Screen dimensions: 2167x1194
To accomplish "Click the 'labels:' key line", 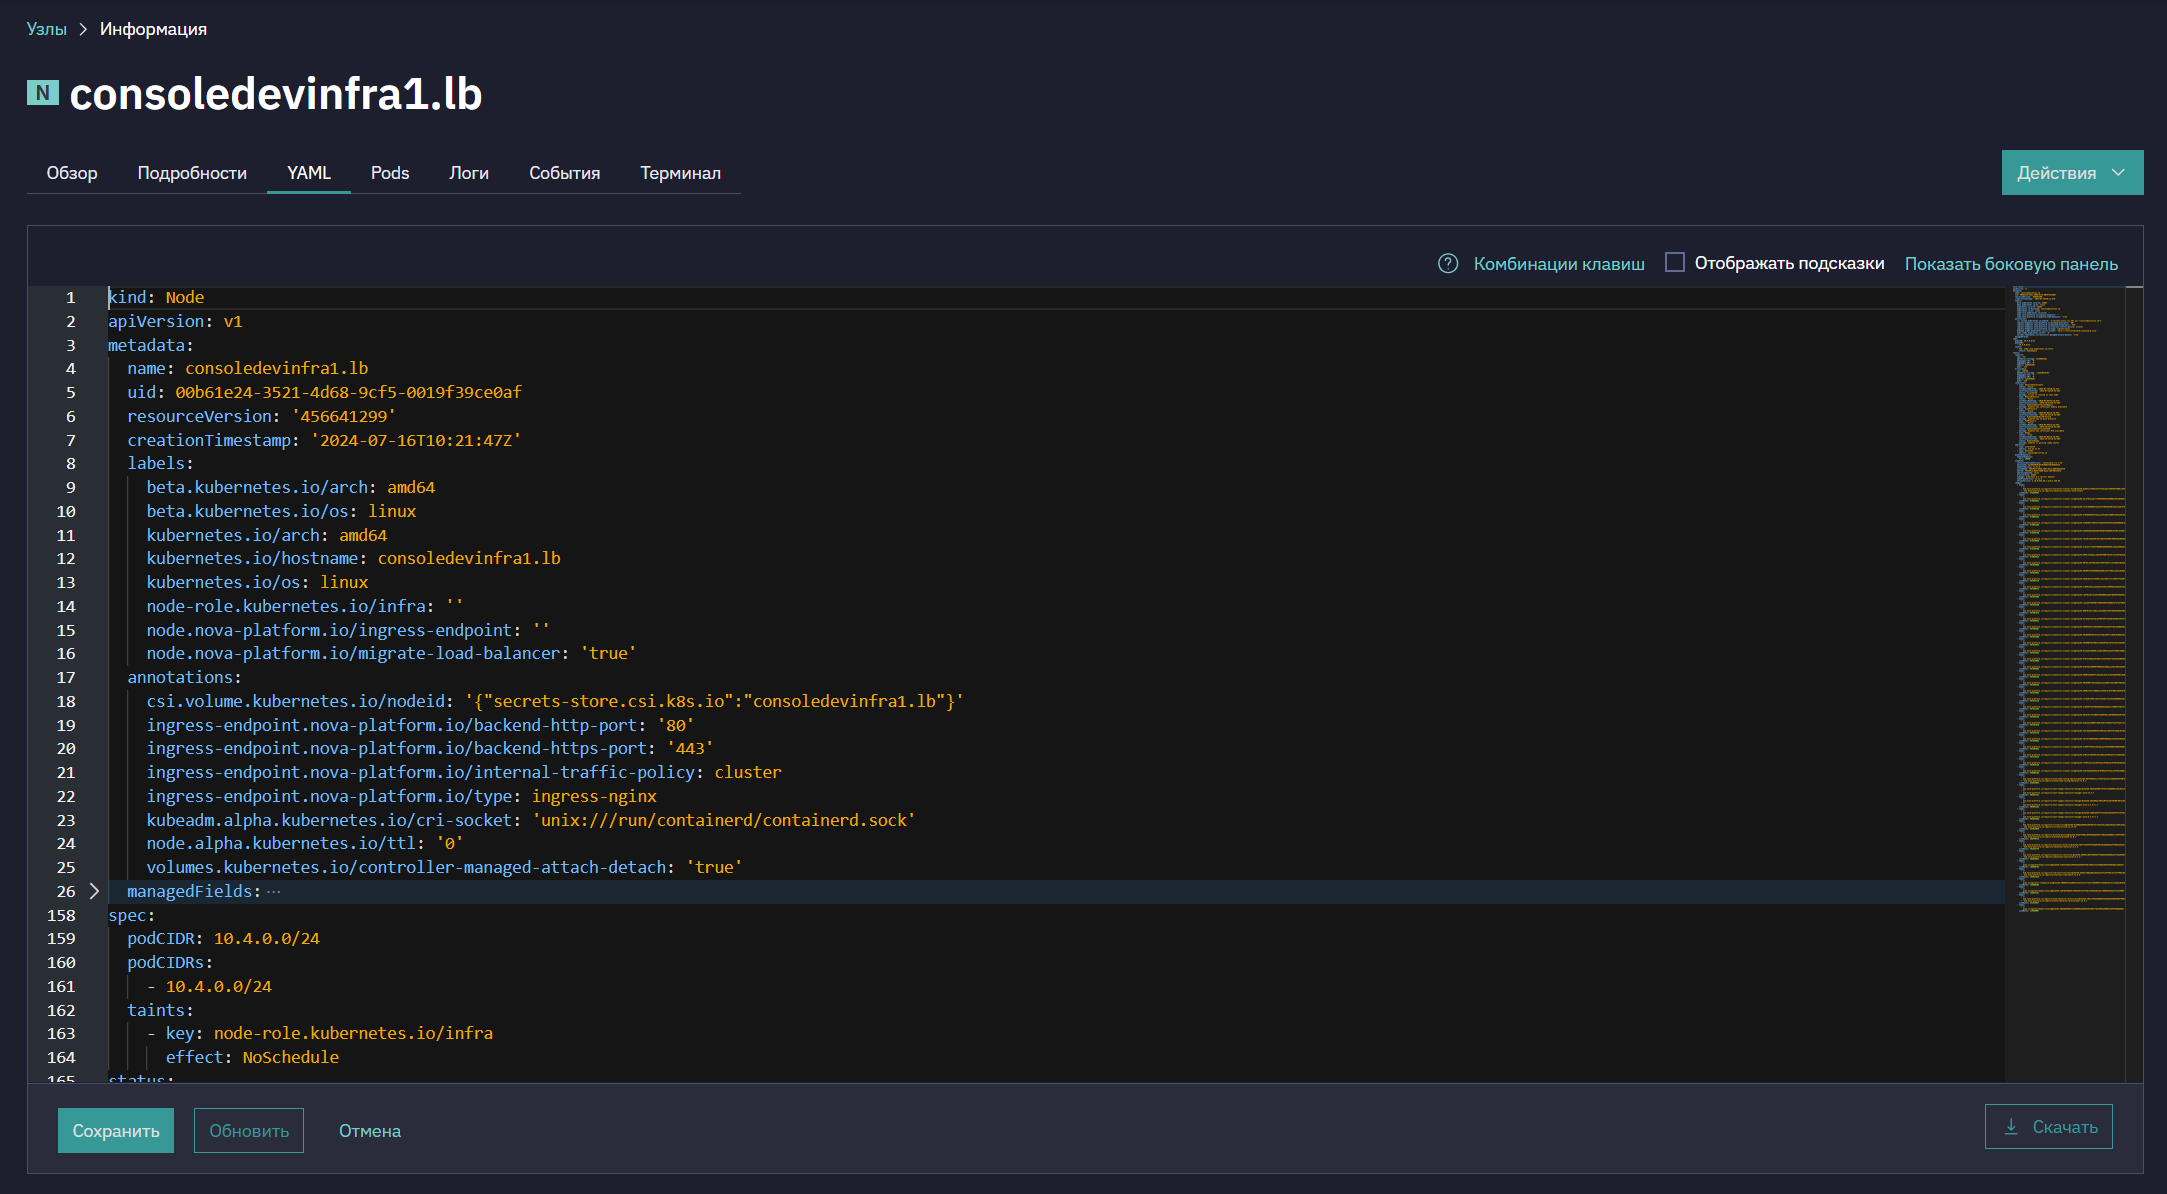I will click(x=160, y=463).
